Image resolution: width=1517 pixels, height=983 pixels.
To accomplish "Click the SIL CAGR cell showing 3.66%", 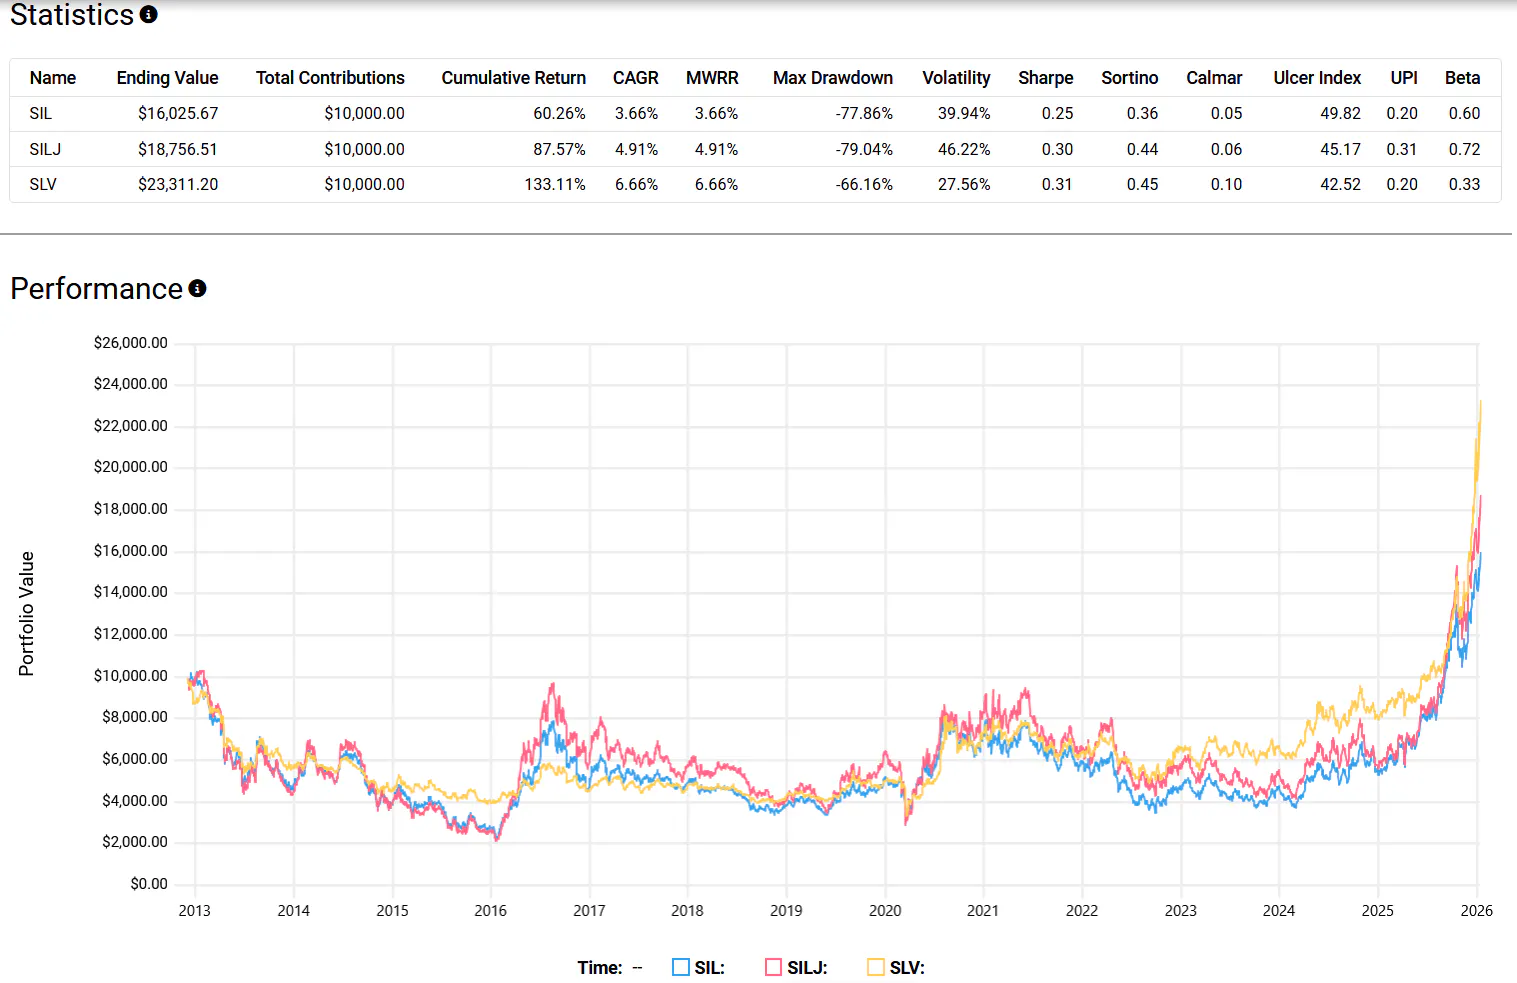I will (x=637, y=114).
